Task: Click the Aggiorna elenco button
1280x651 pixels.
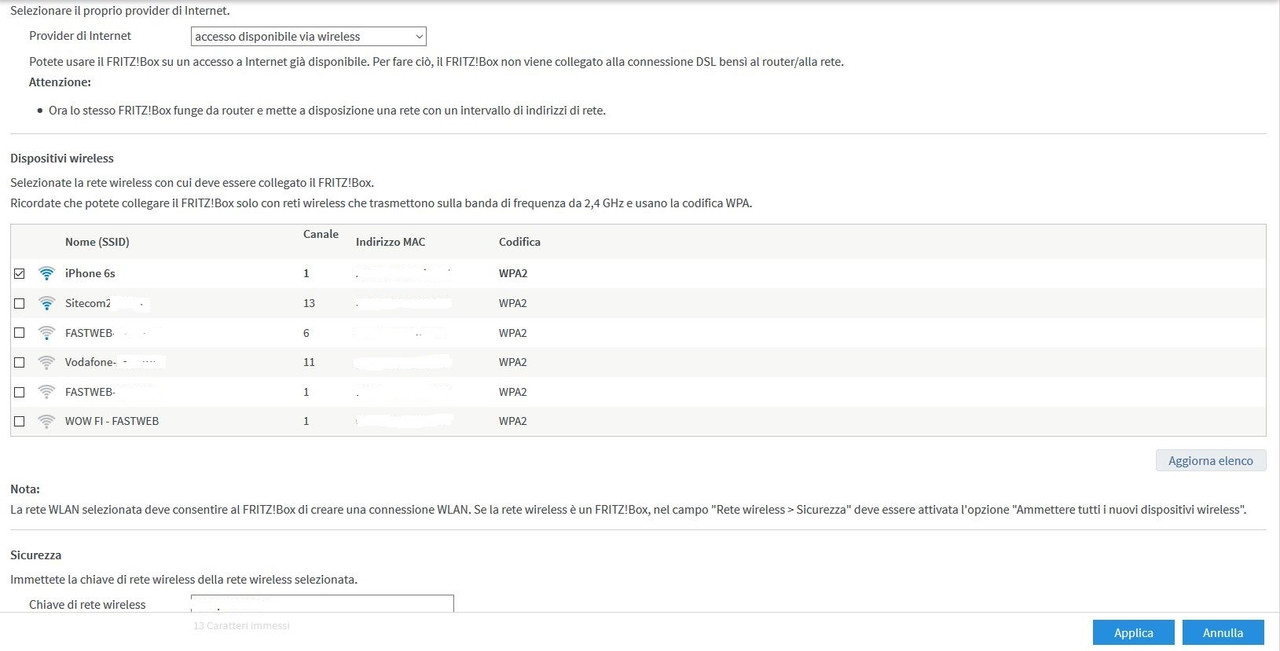Action: (x=1211, y=461)
